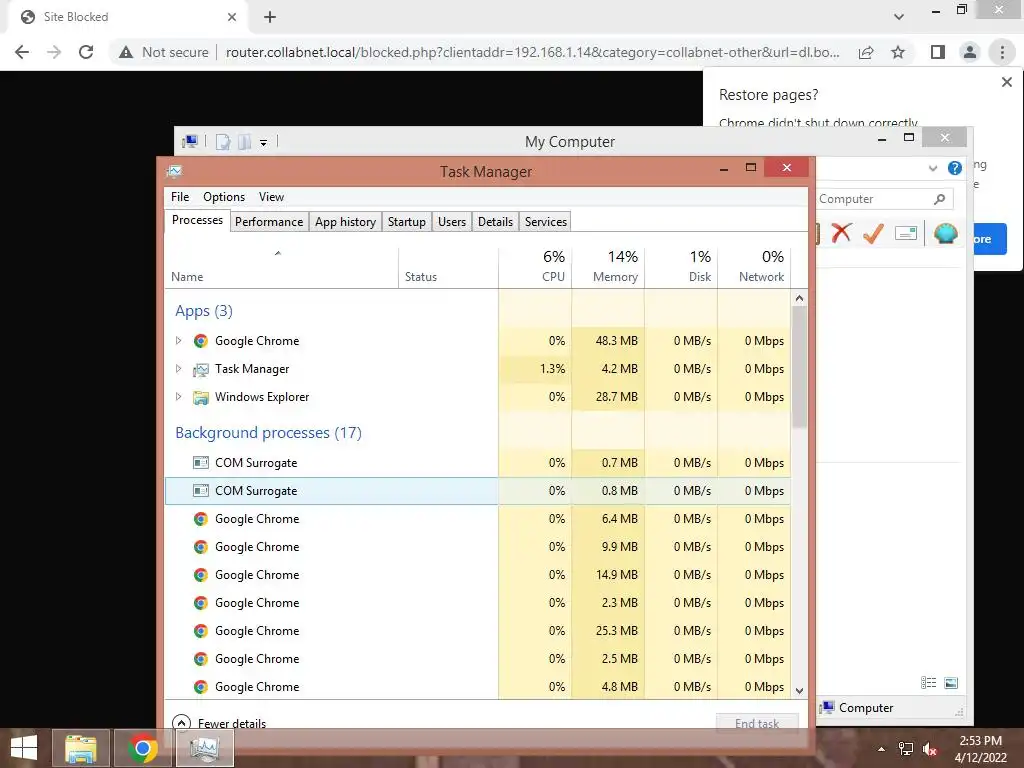The image size is (1024, 768).
Task: Open File Explorer from the taskbar
Action: point(81,748)
